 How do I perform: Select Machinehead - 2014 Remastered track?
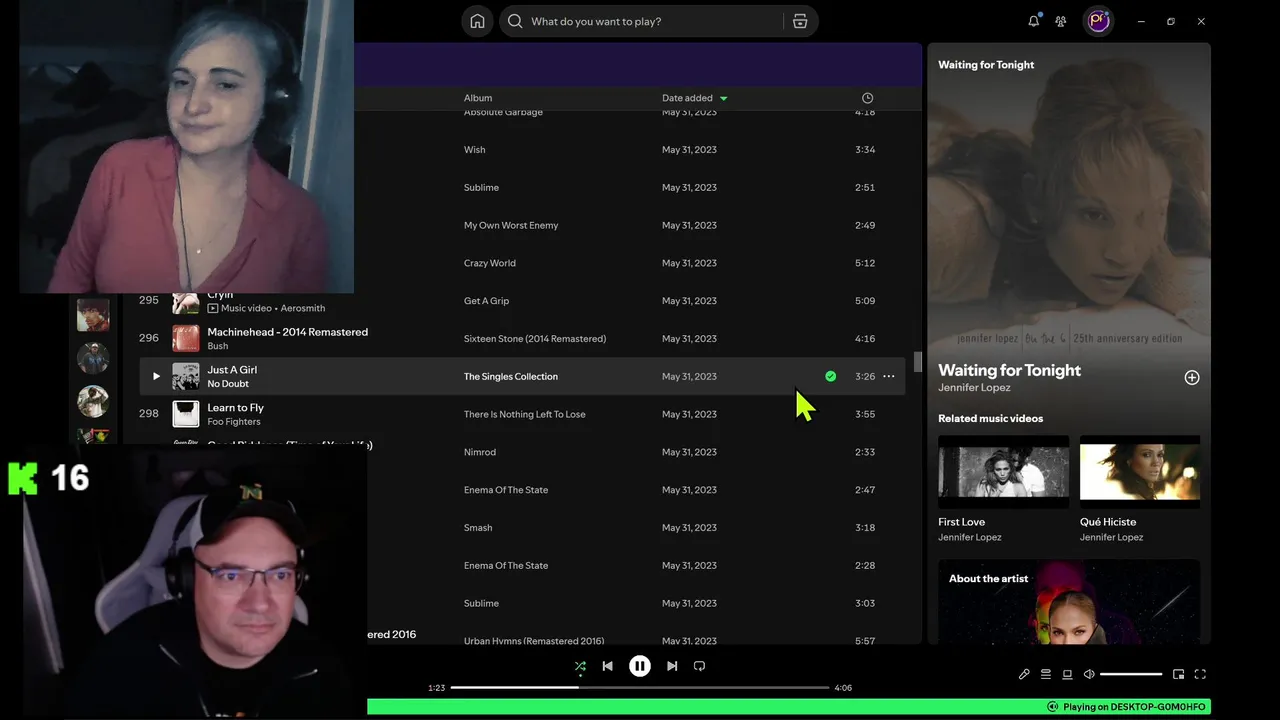(287, 332)
